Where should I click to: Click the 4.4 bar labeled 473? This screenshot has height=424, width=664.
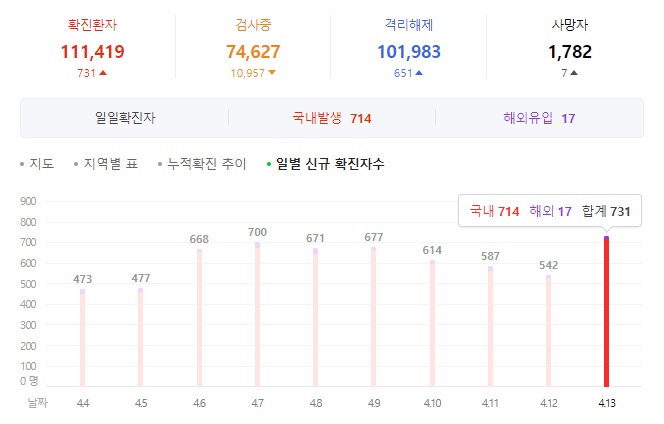(x=83, y=338)
